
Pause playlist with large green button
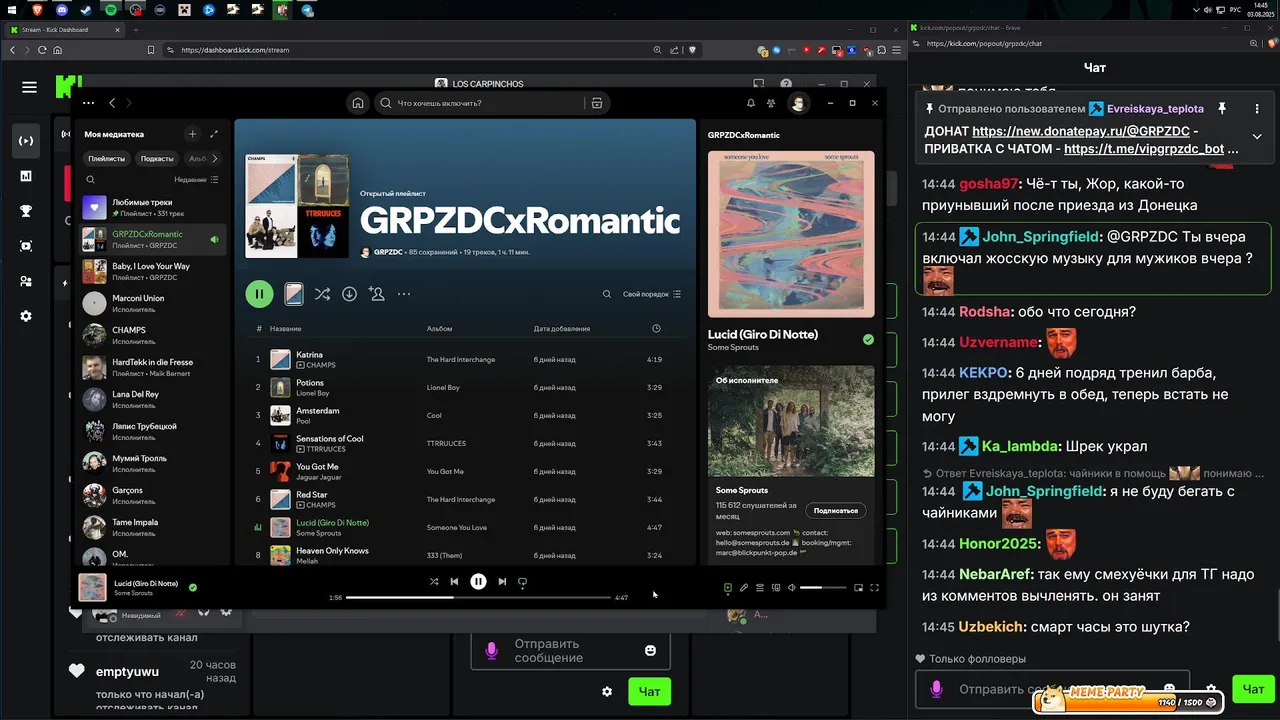tap(259, 294)
